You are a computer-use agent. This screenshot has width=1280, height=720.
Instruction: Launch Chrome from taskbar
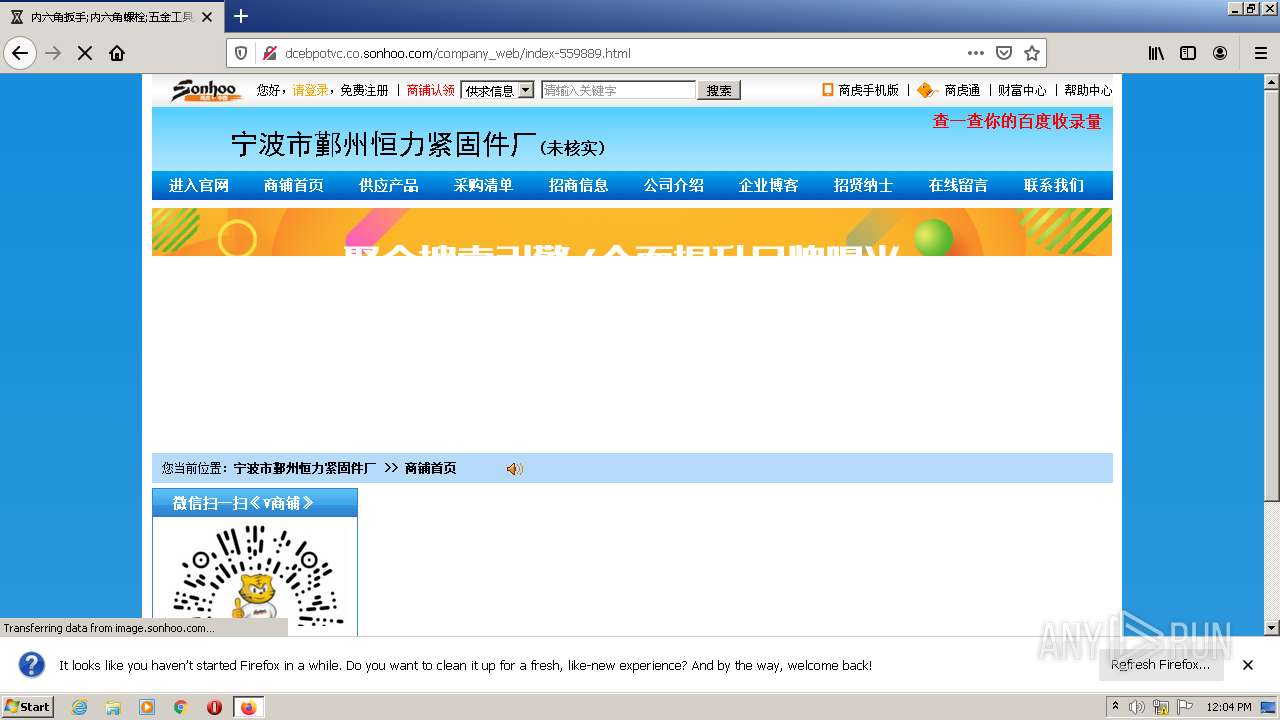point(180,707)
